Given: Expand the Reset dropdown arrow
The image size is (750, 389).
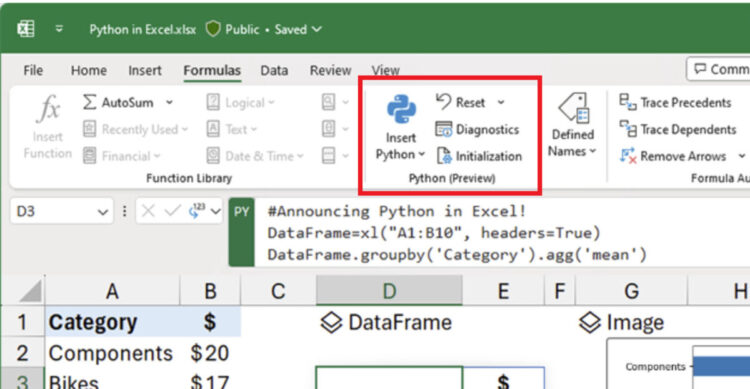Looking at the screenshot, I should click(x=501, y=102).
